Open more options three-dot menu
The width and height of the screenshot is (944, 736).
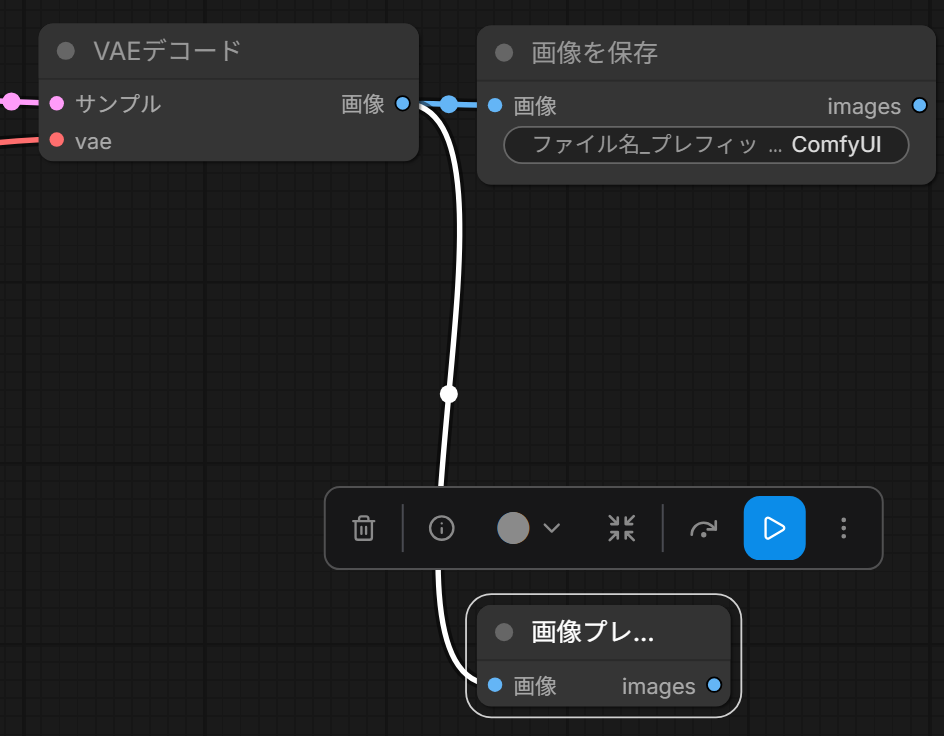(843, 528)
